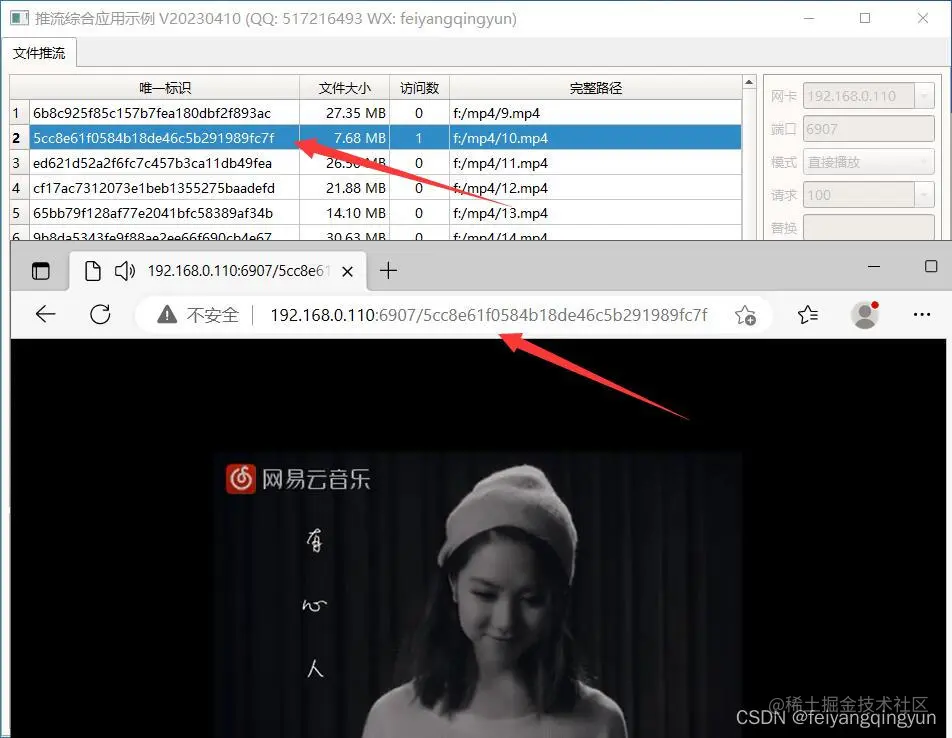
Task: Sort by 唯一标识 column header
Action: click(x=165, y=88)
